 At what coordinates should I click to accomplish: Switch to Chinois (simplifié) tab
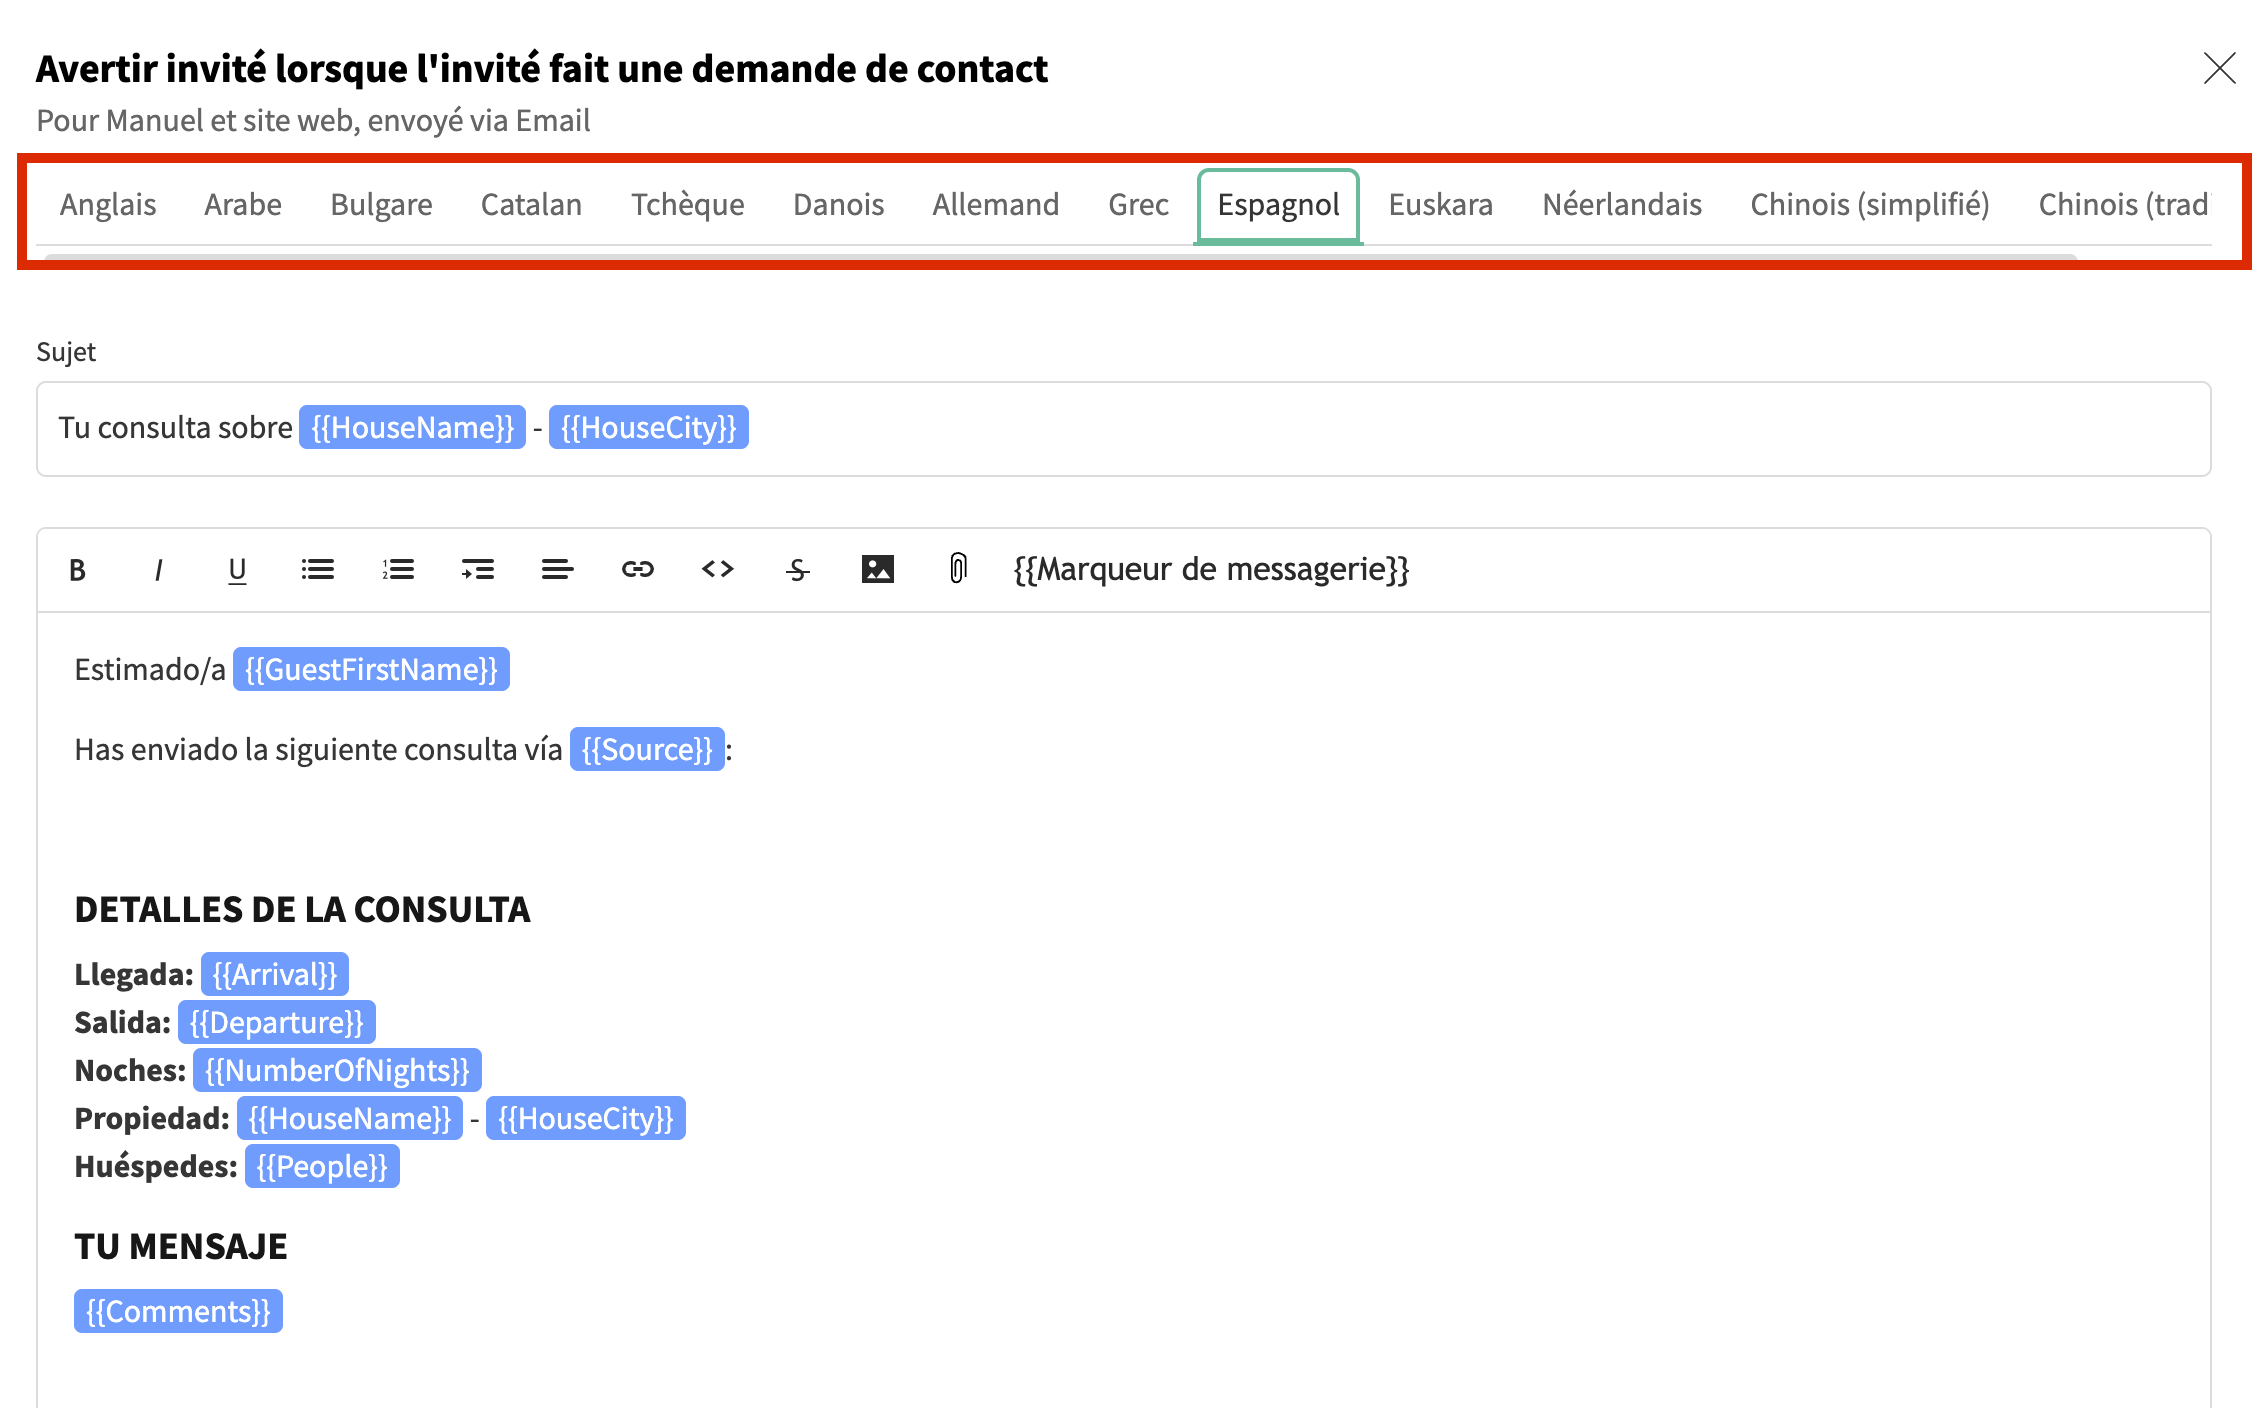click(x=1869, y=205)
